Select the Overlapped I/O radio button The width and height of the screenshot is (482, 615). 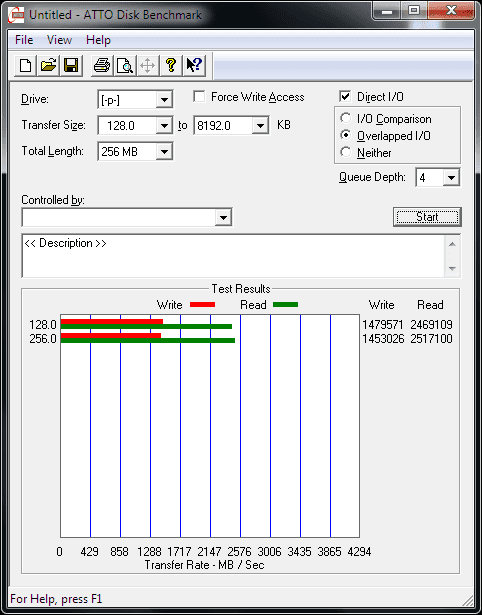(x=346, y=135)
